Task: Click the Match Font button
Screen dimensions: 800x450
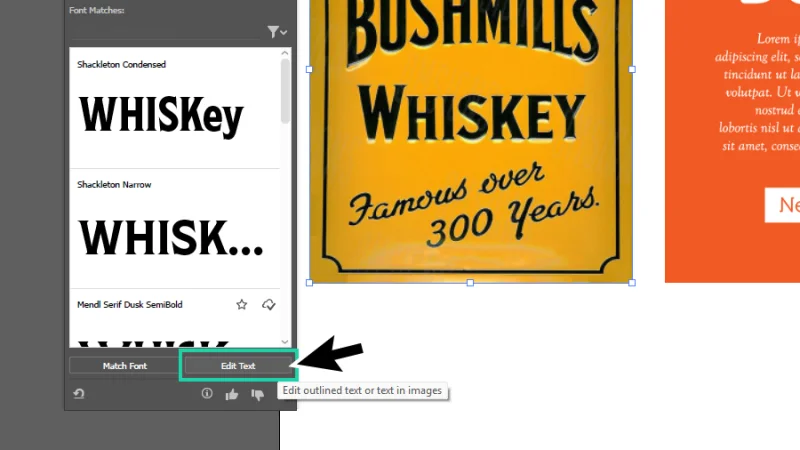Action: point(124,366)
